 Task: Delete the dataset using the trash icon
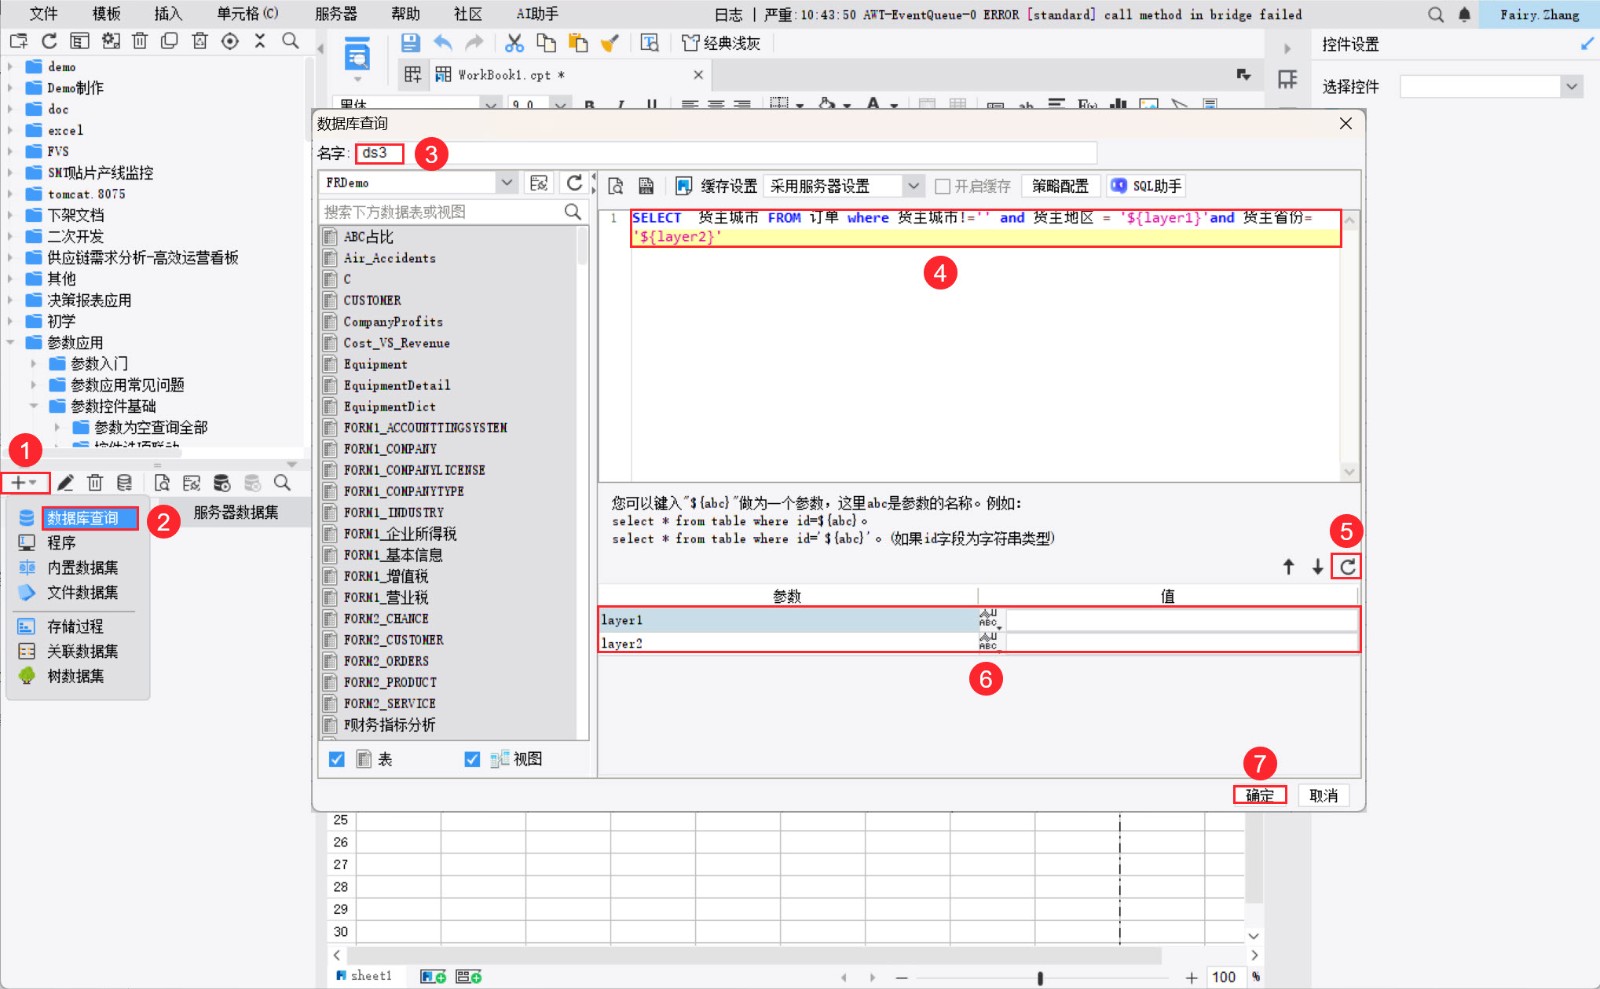pyautogui.click(x=95, y=483)
